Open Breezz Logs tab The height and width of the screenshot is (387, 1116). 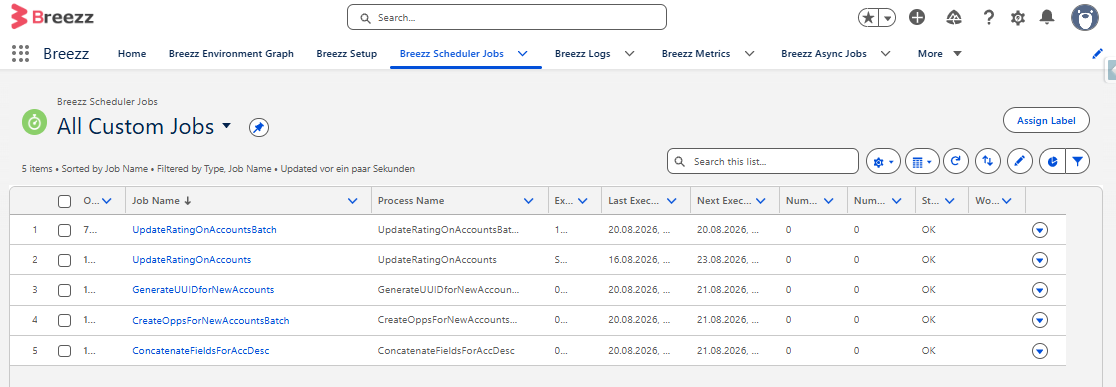click(582, 53)
